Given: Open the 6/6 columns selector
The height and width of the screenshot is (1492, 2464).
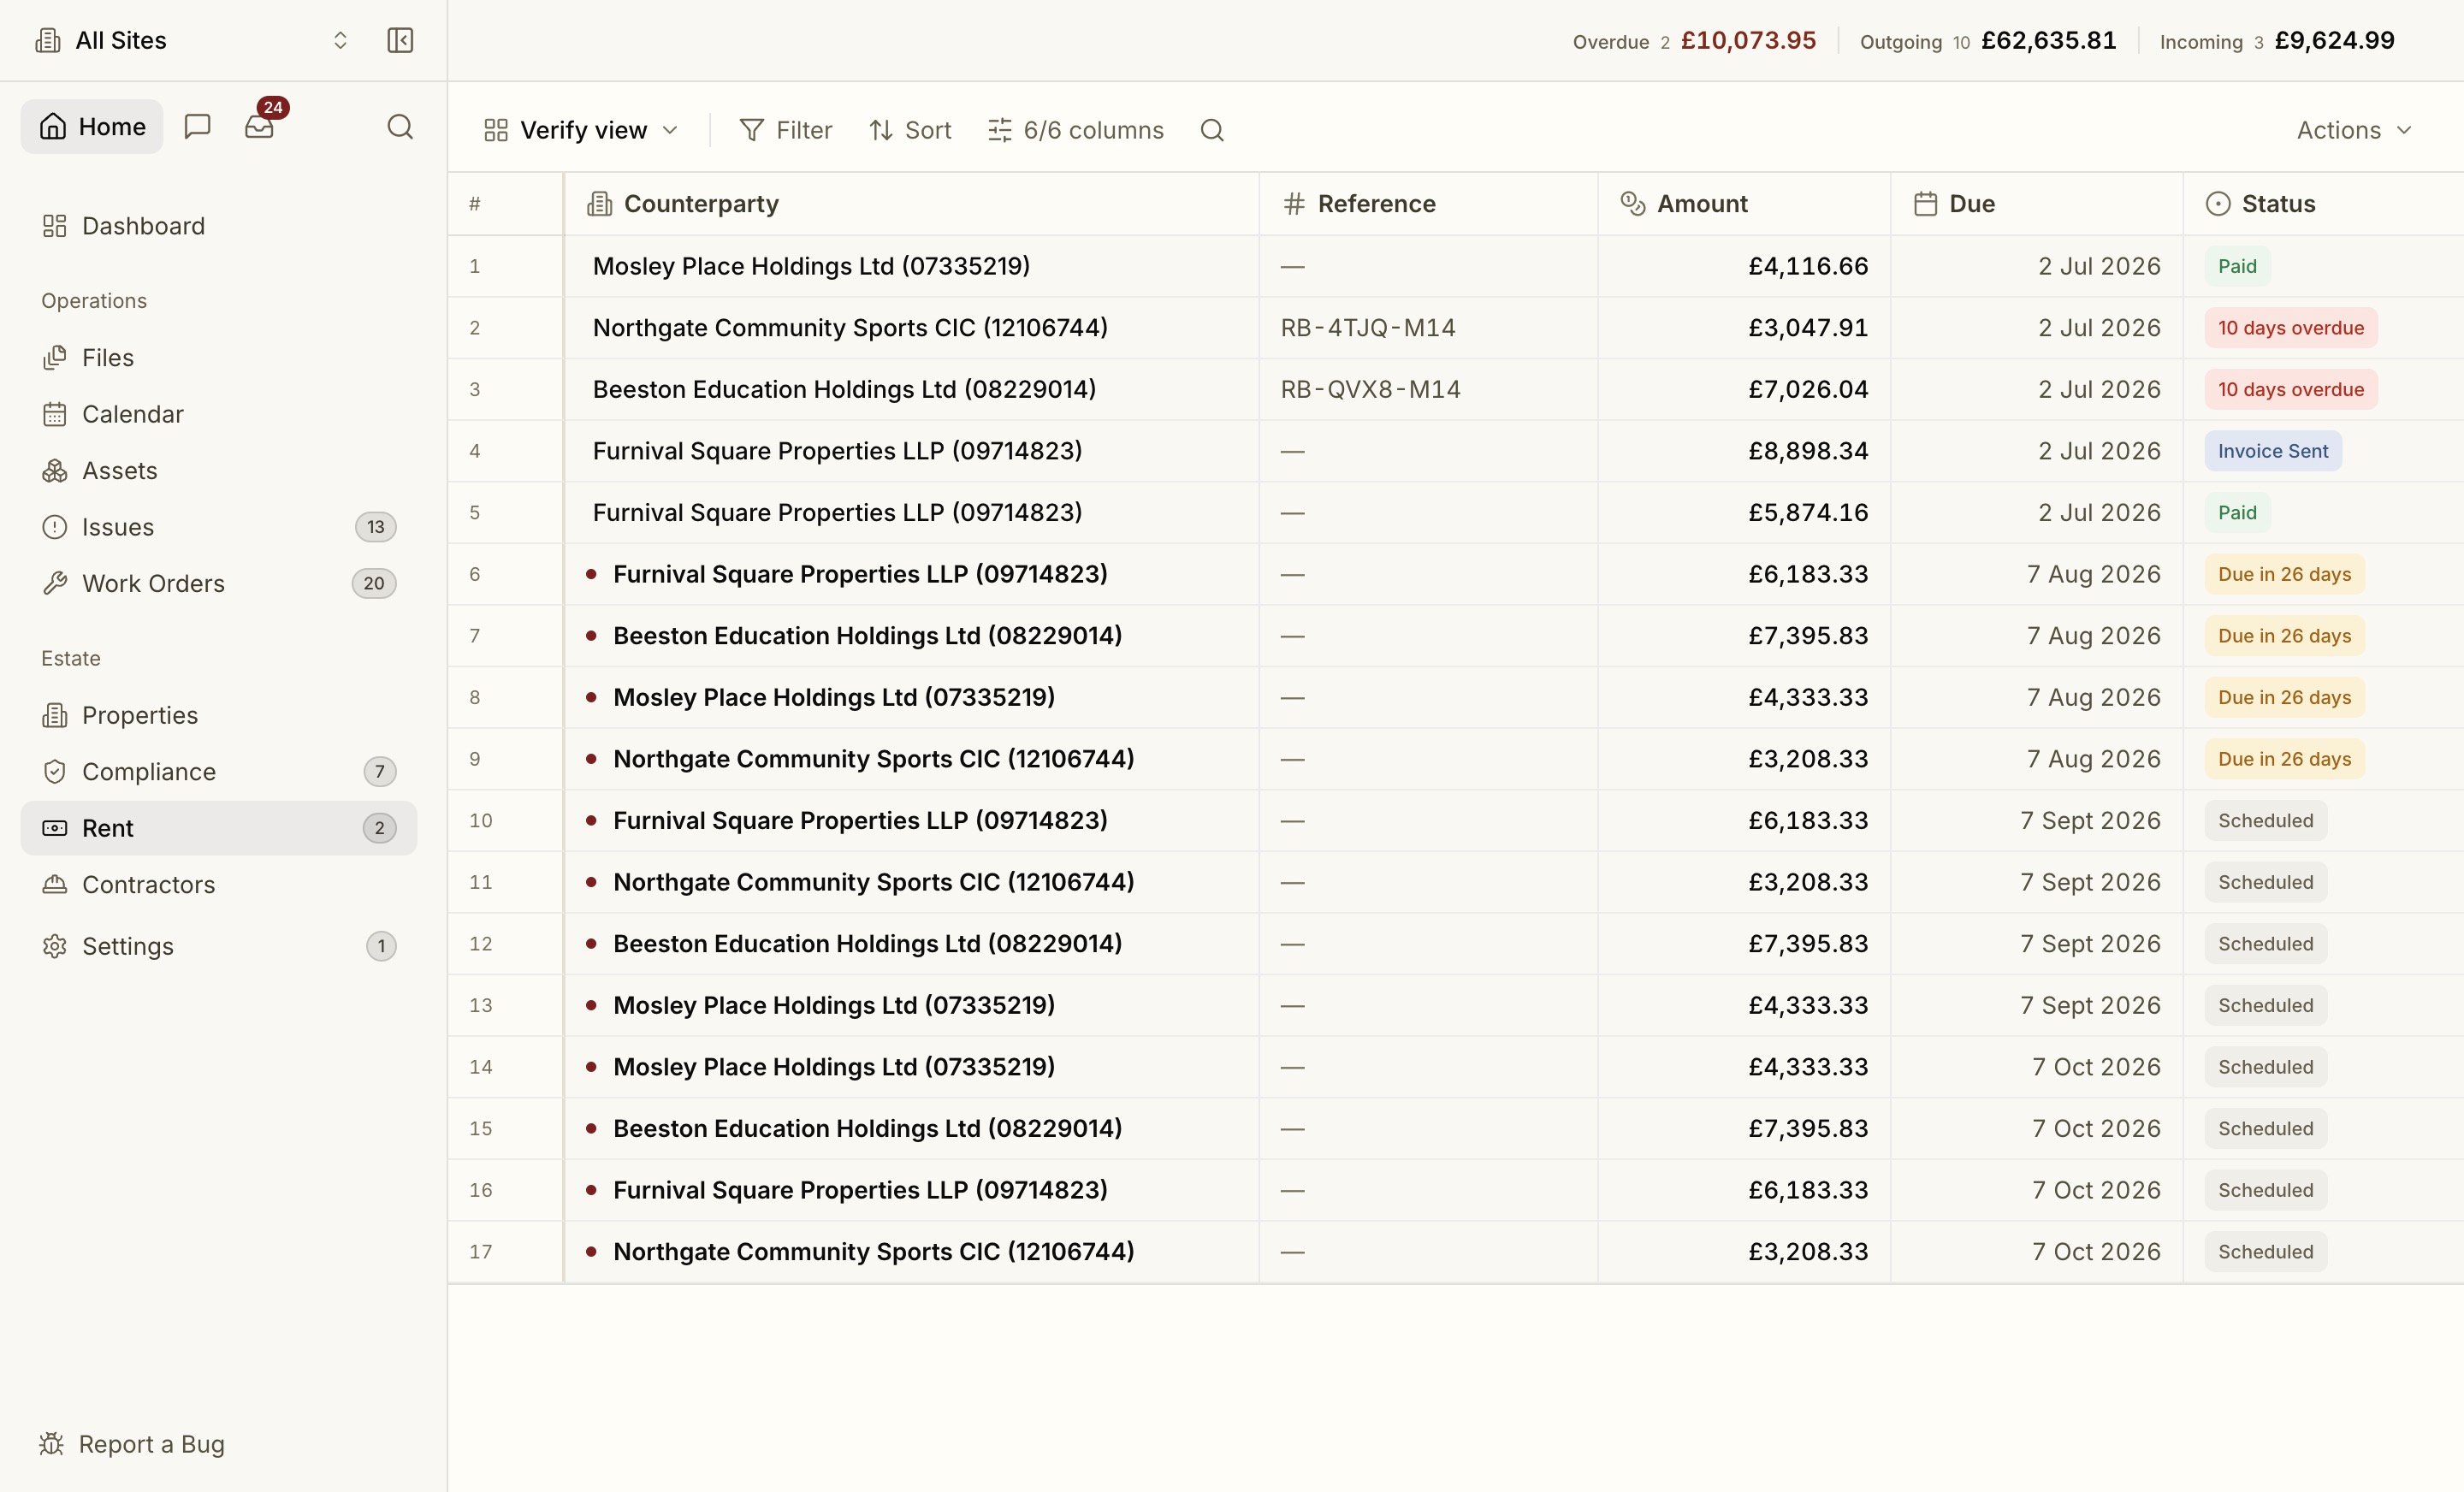Looking at the screenshot, I should click(x=1076, y=130).
